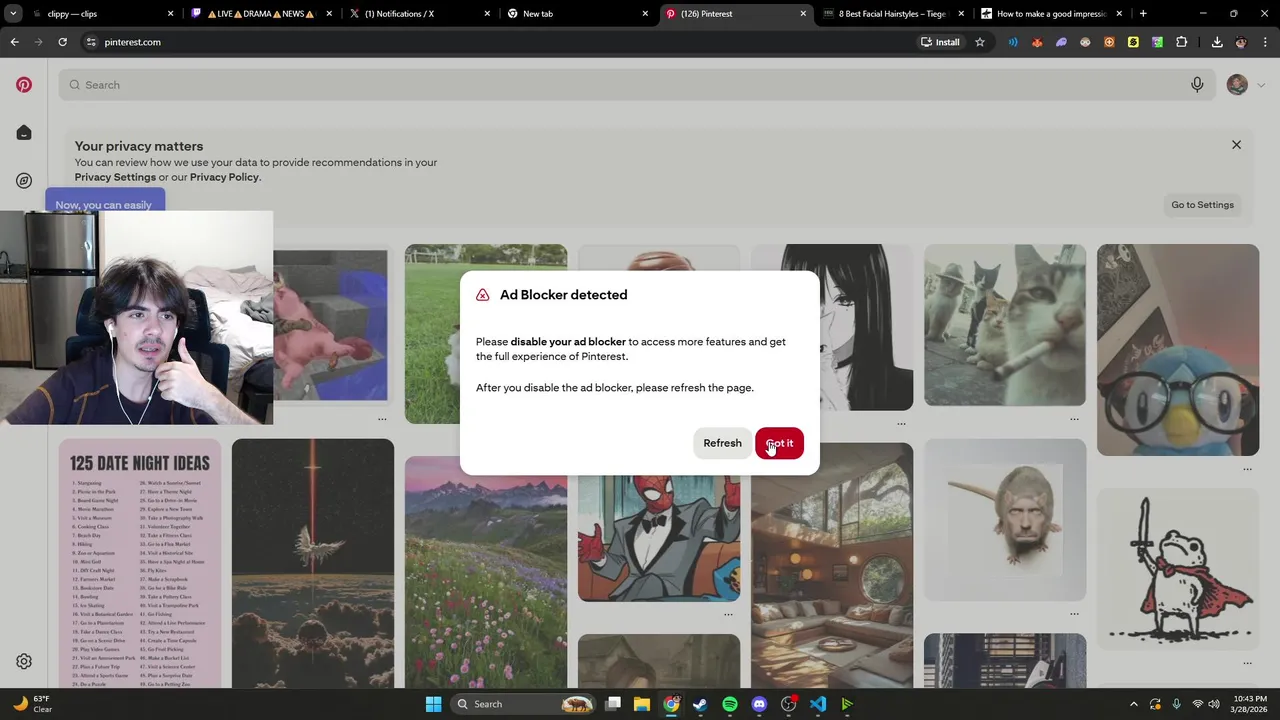This screenshot has height=720, width=1280.
Task: Open Privacy Policy link
Action: [x=224, y=177]
